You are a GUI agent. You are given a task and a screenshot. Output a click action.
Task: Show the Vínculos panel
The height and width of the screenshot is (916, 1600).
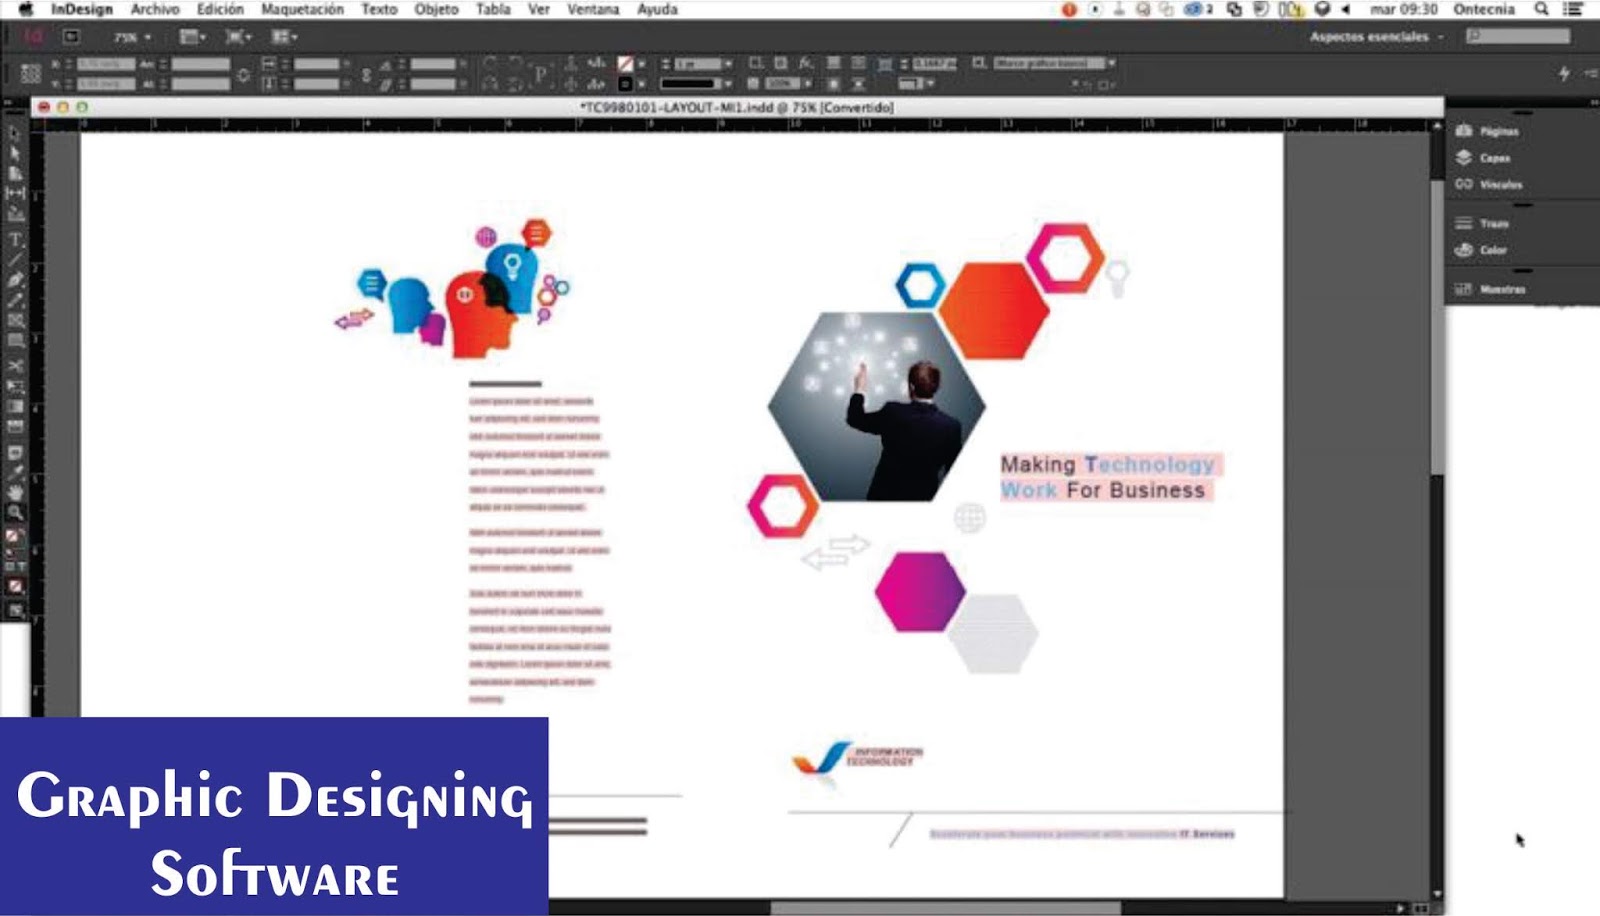1498,185
